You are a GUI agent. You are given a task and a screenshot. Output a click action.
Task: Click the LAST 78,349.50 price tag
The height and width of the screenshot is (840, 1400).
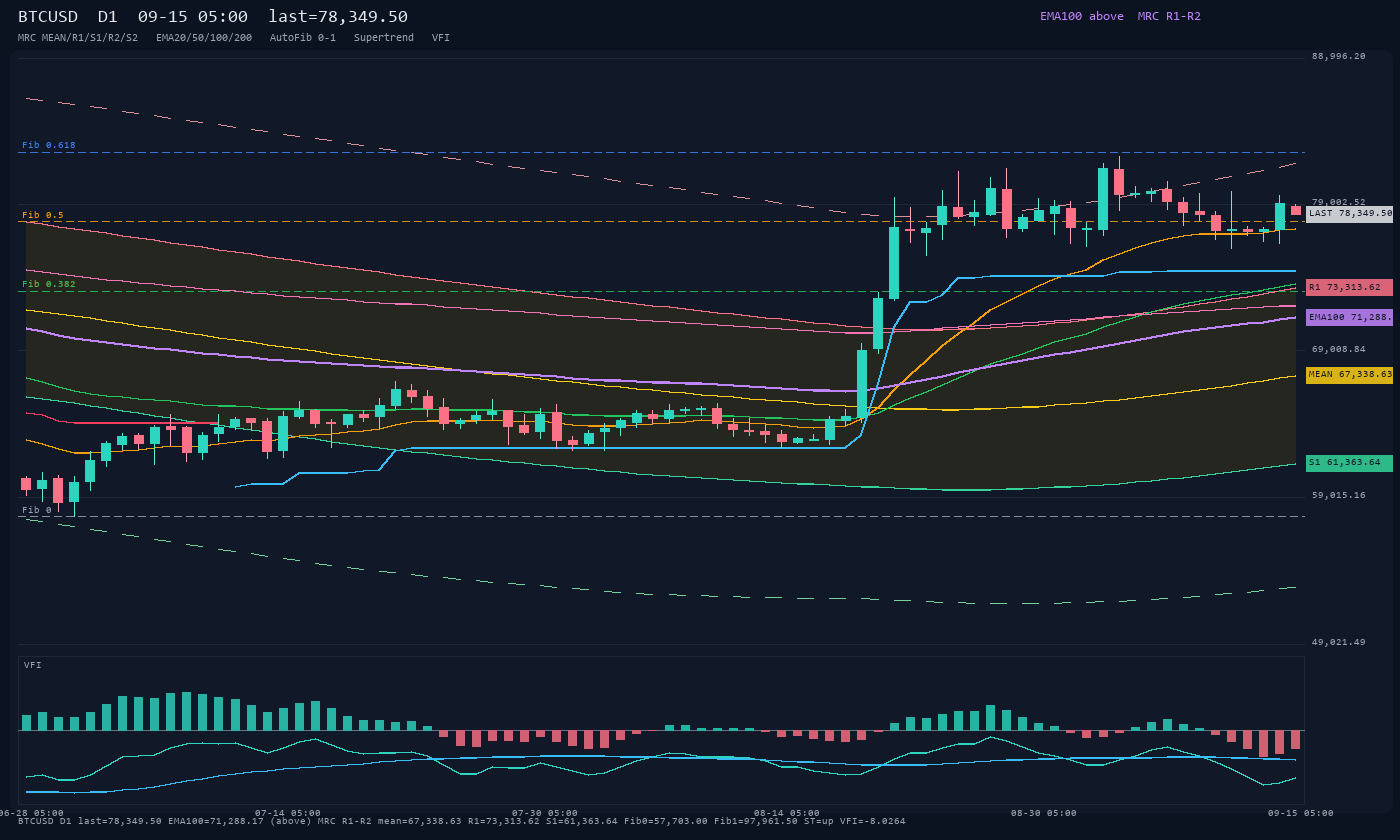[x=1349, y=214]
